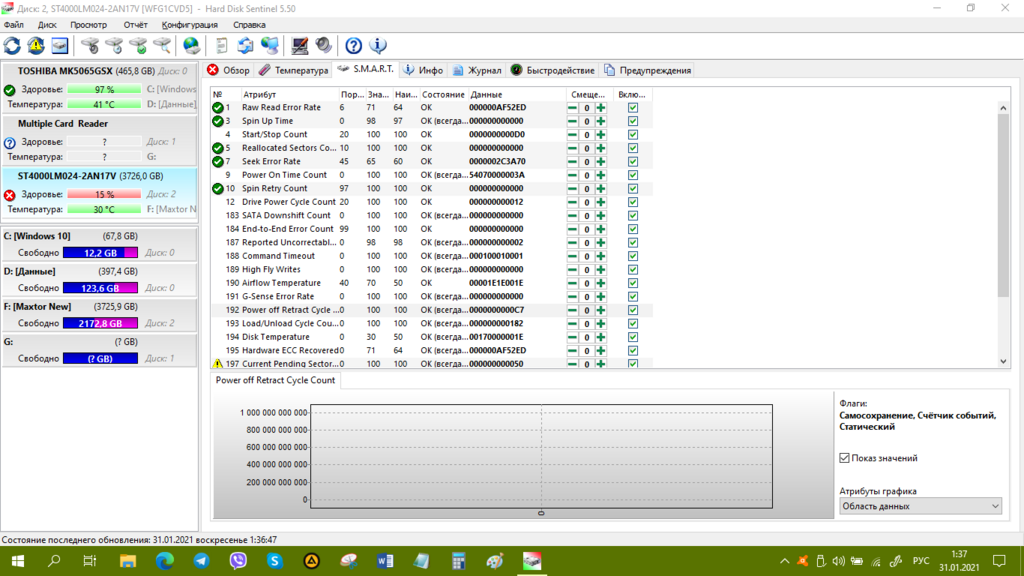The width and height of the screenshot is (1024, 576).
Task: Click the warning icon on Current Pending Sector row
Action: (x=217, y=364)
